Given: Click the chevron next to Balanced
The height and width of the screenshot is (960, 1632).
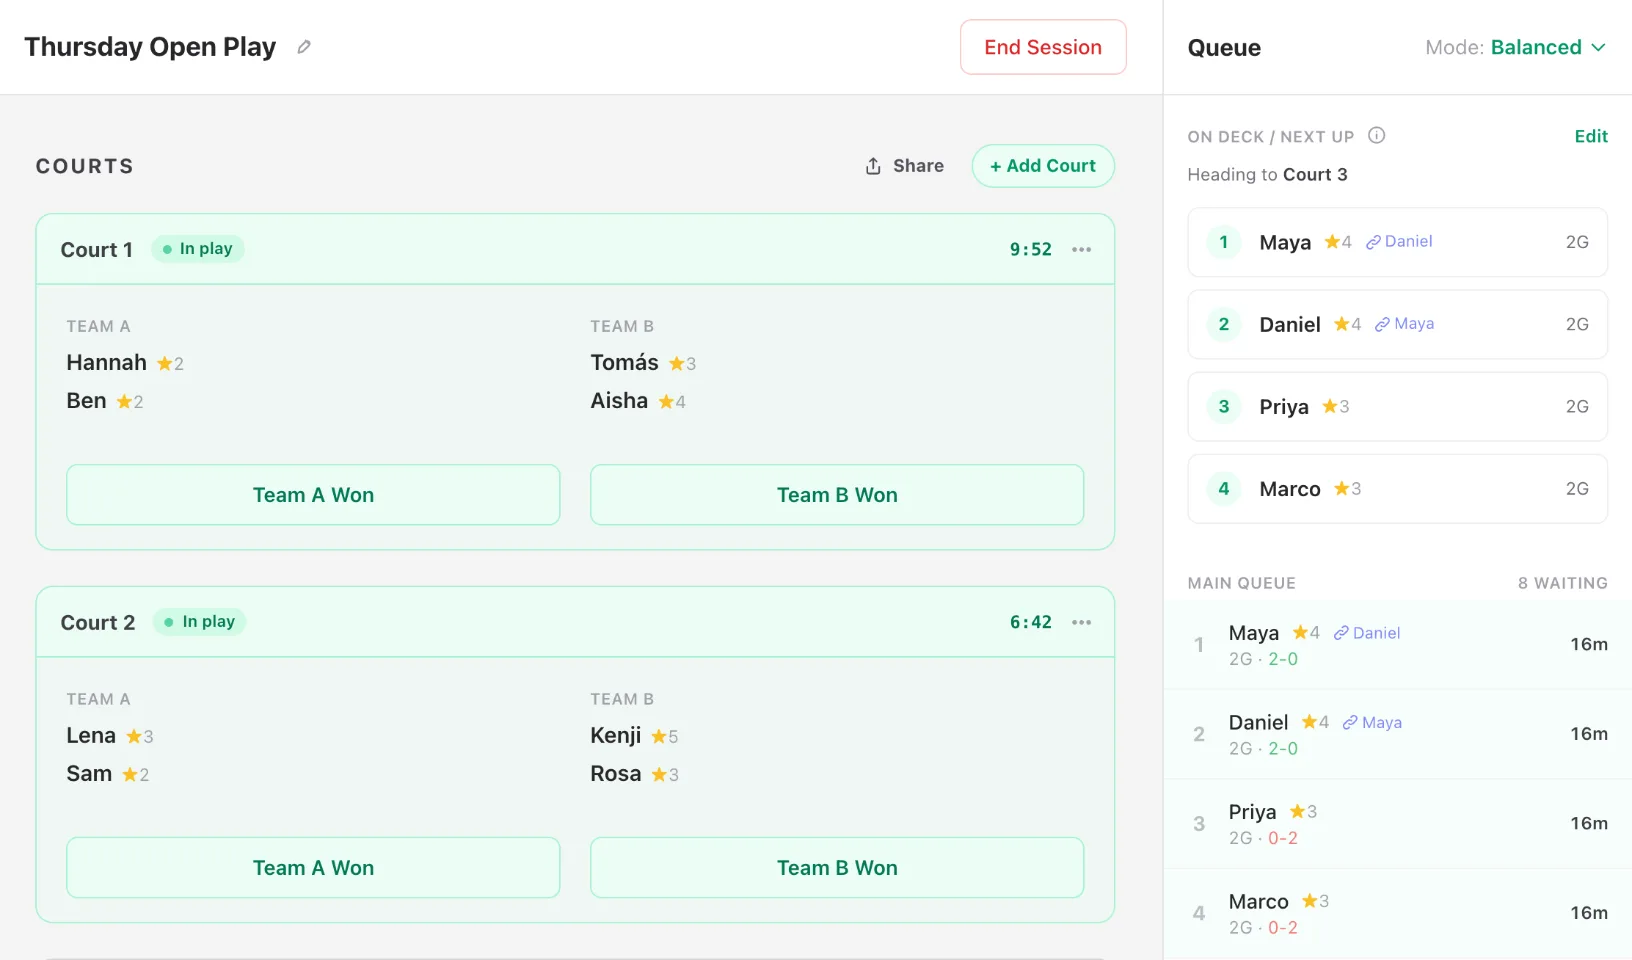Looking at the screenshot, I should click(1598, 47).
